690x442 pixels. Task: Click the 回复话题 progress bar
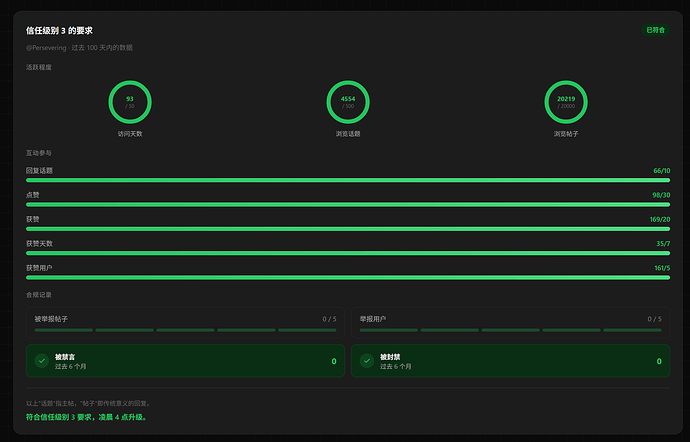[x=348, y=180]
